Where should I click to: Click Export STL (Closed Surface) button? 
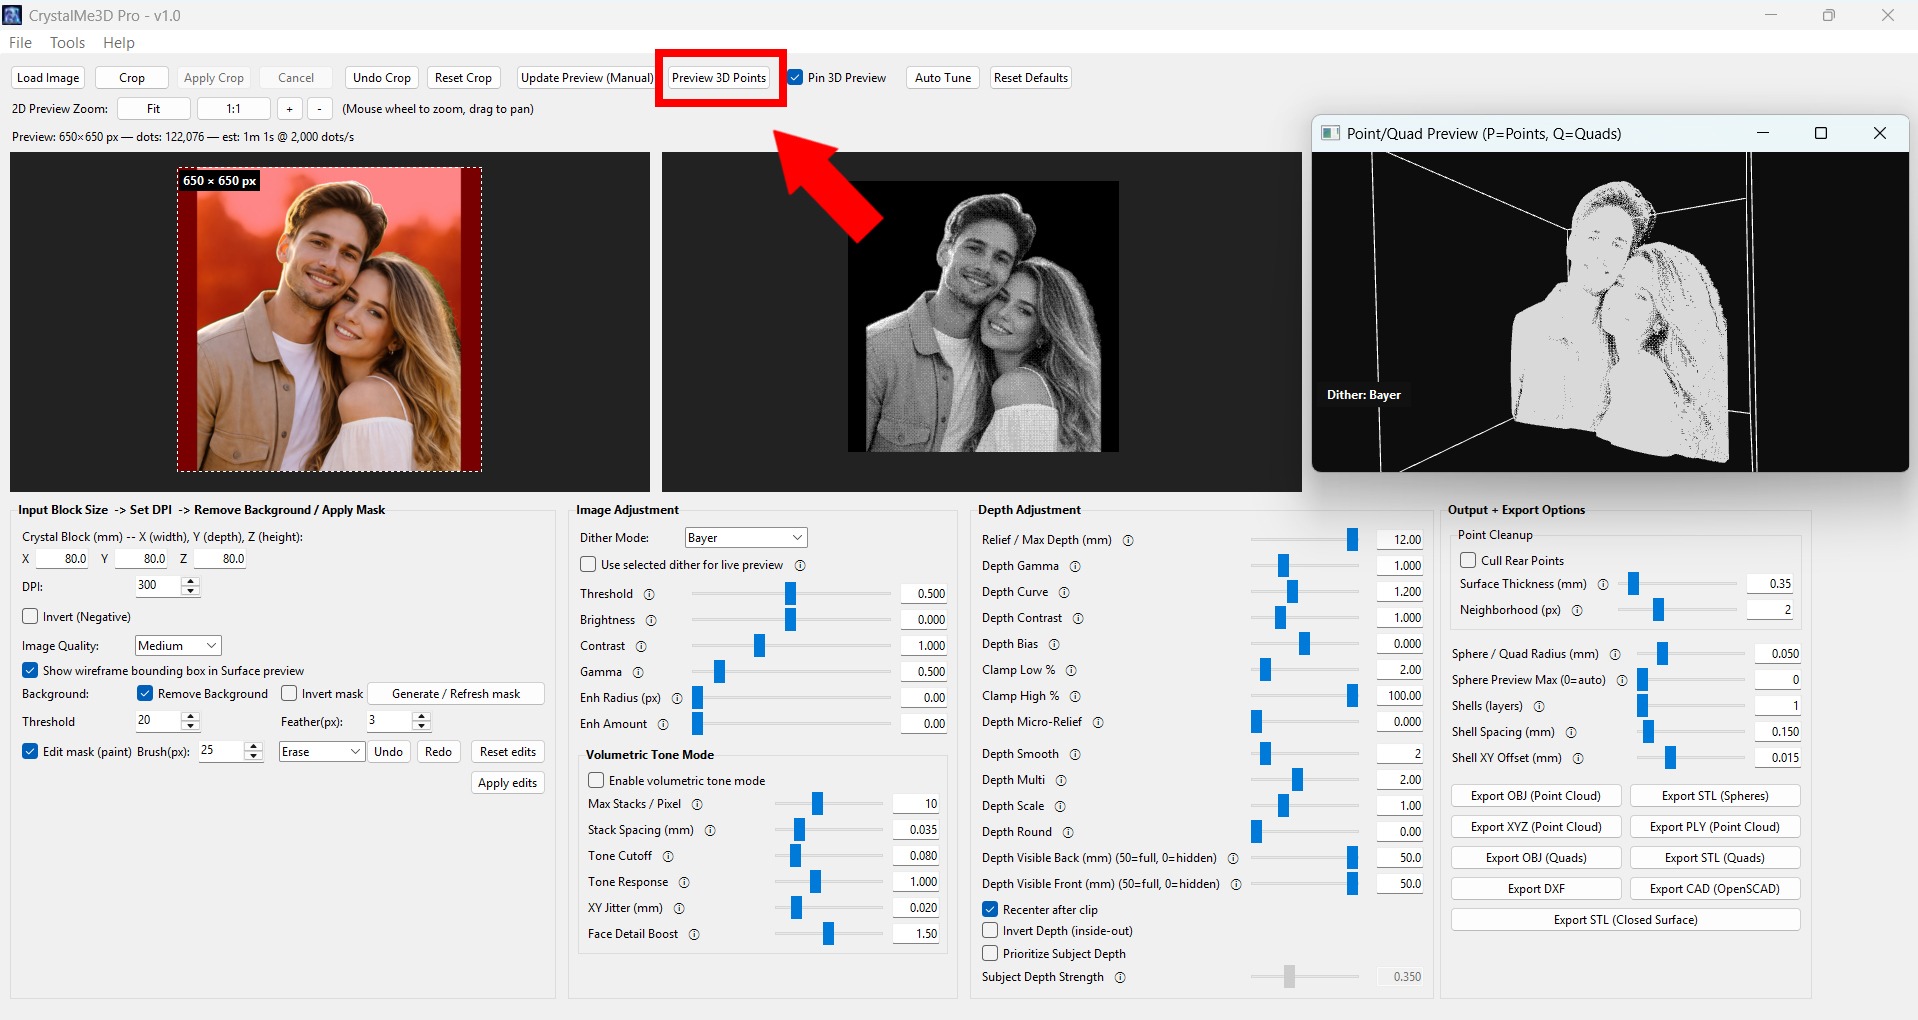click(1625, 920)
